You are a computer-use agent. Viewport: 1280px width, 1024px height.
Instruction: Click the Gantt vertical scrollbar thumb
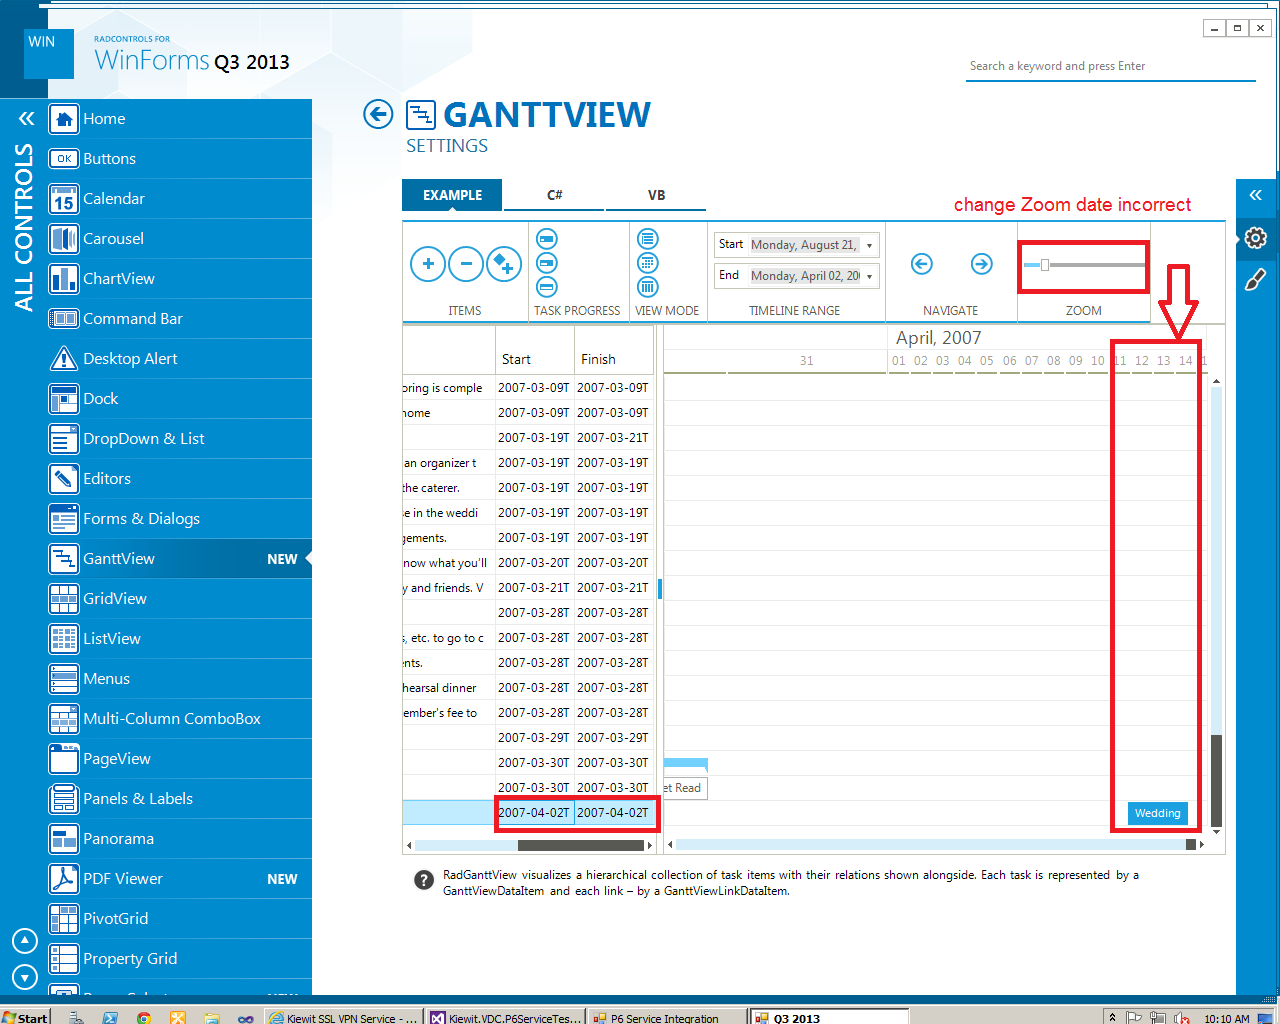point(1216,779)
